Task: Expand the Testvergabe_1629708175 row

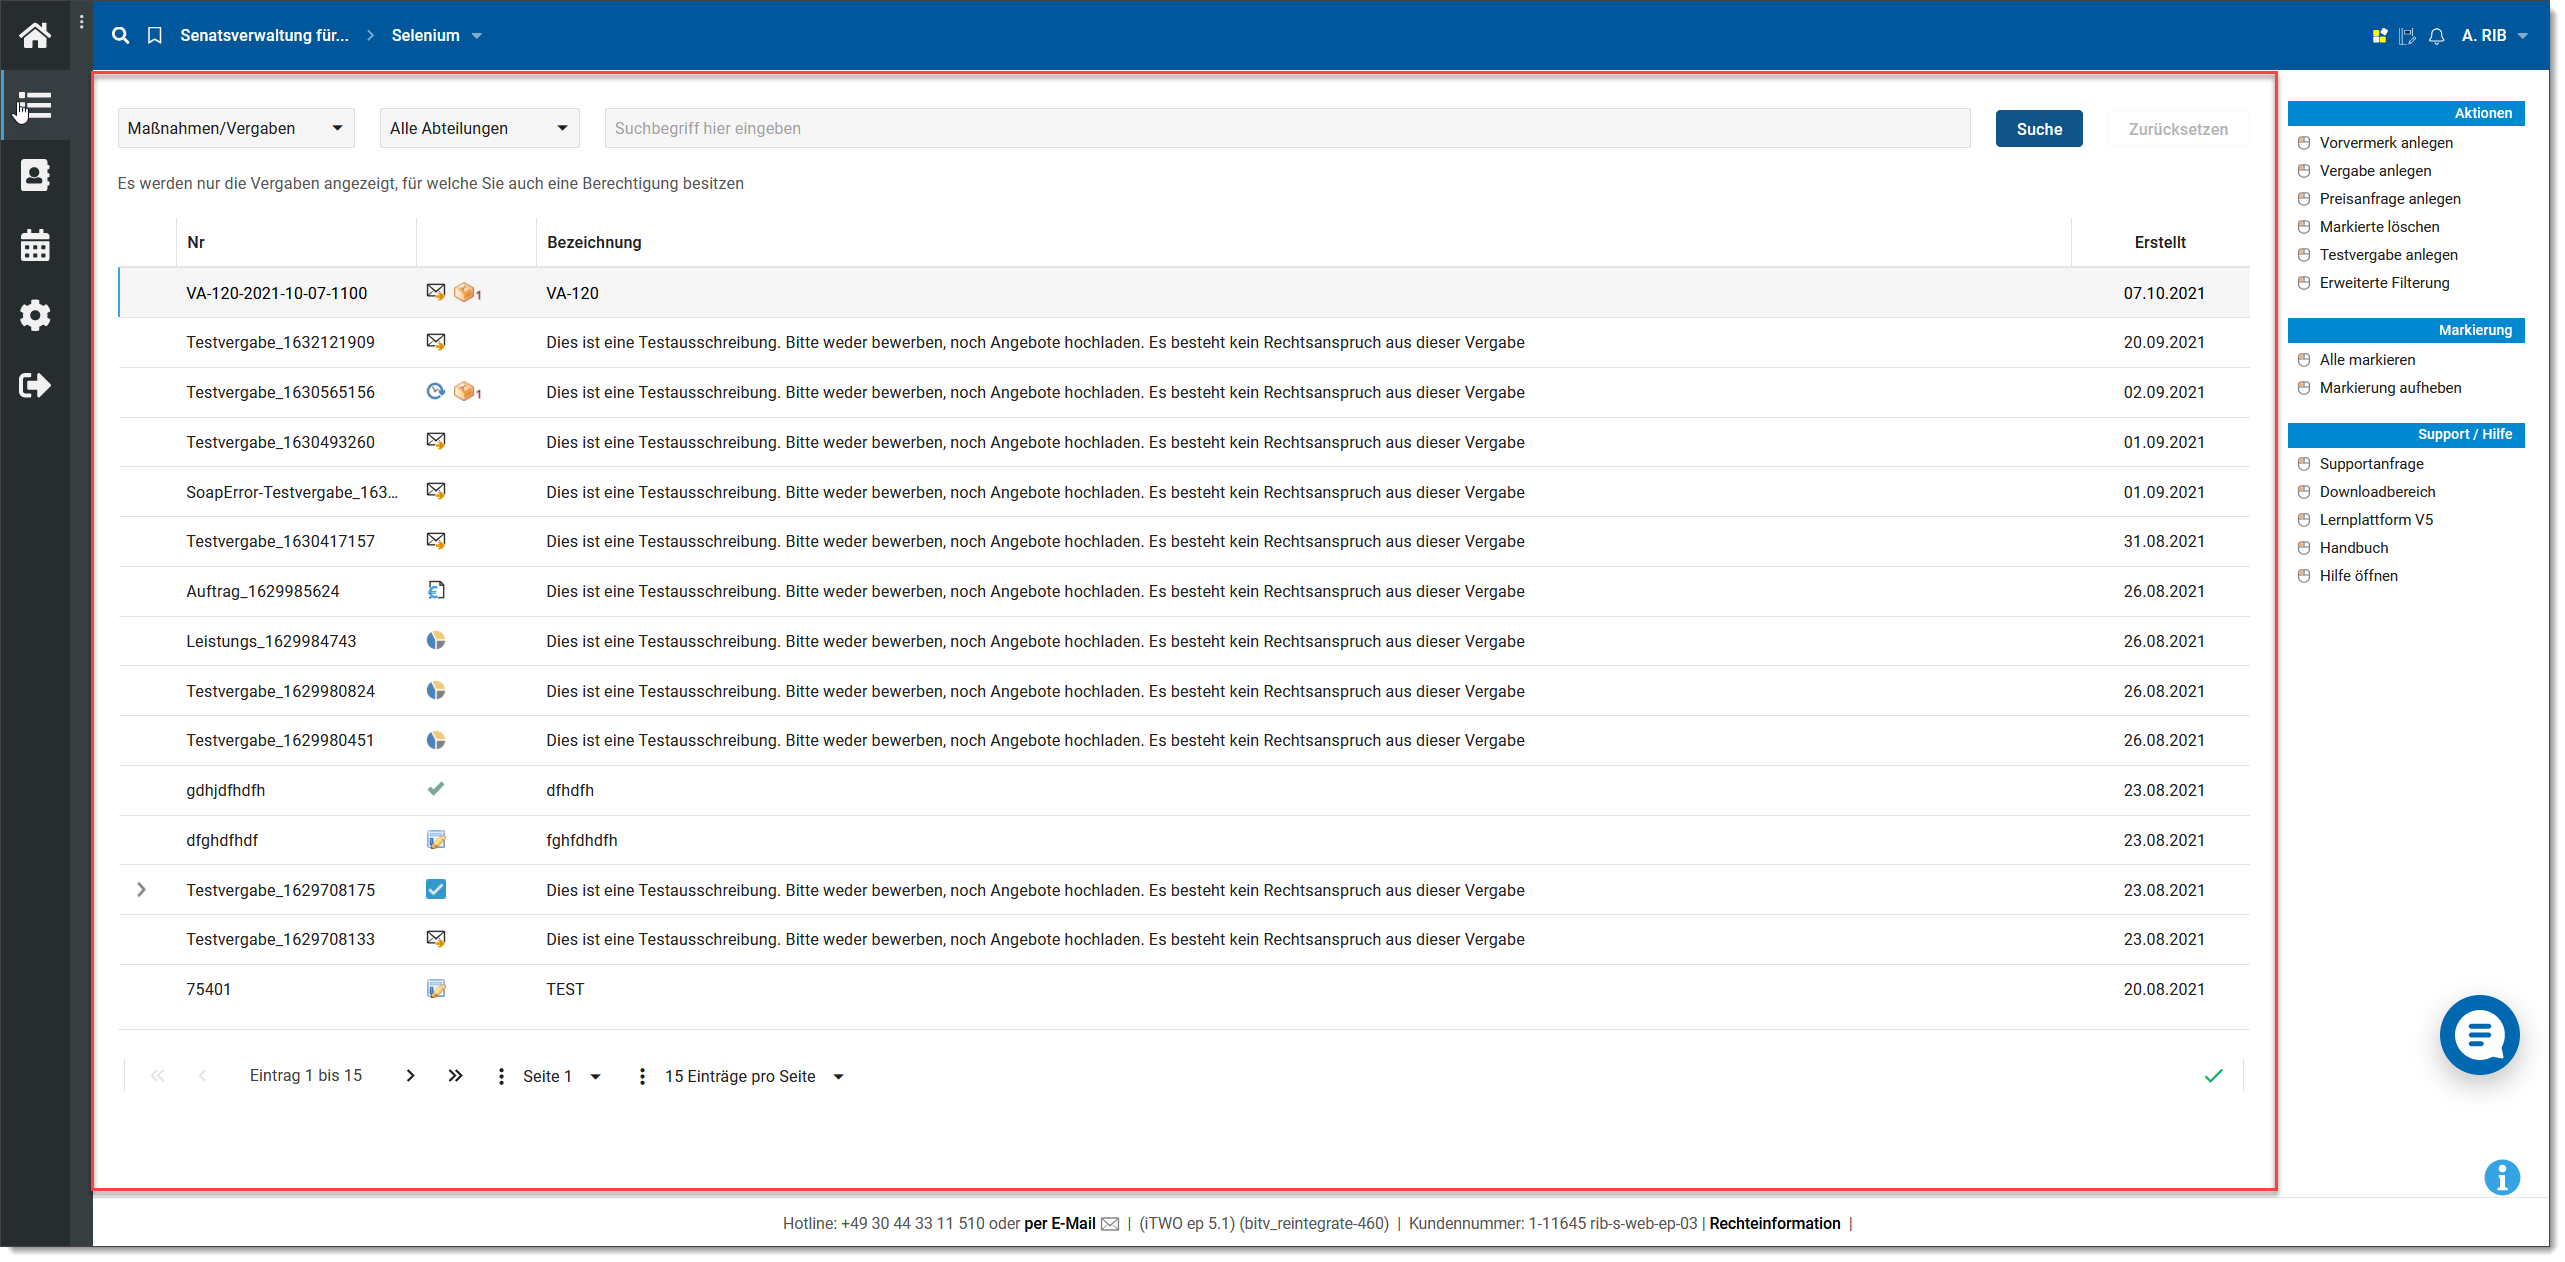Action: 141,889
